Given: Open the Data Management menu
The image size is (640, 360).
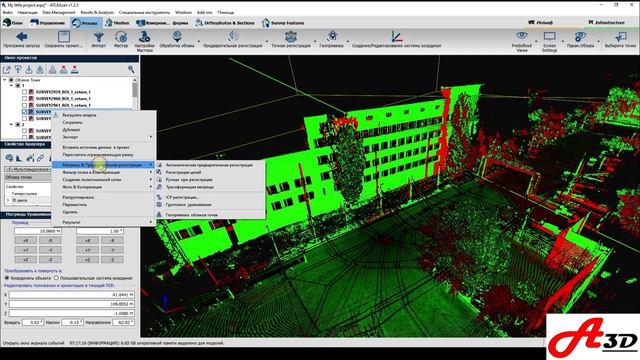Looking at the screenshot, I should (59, 13).
